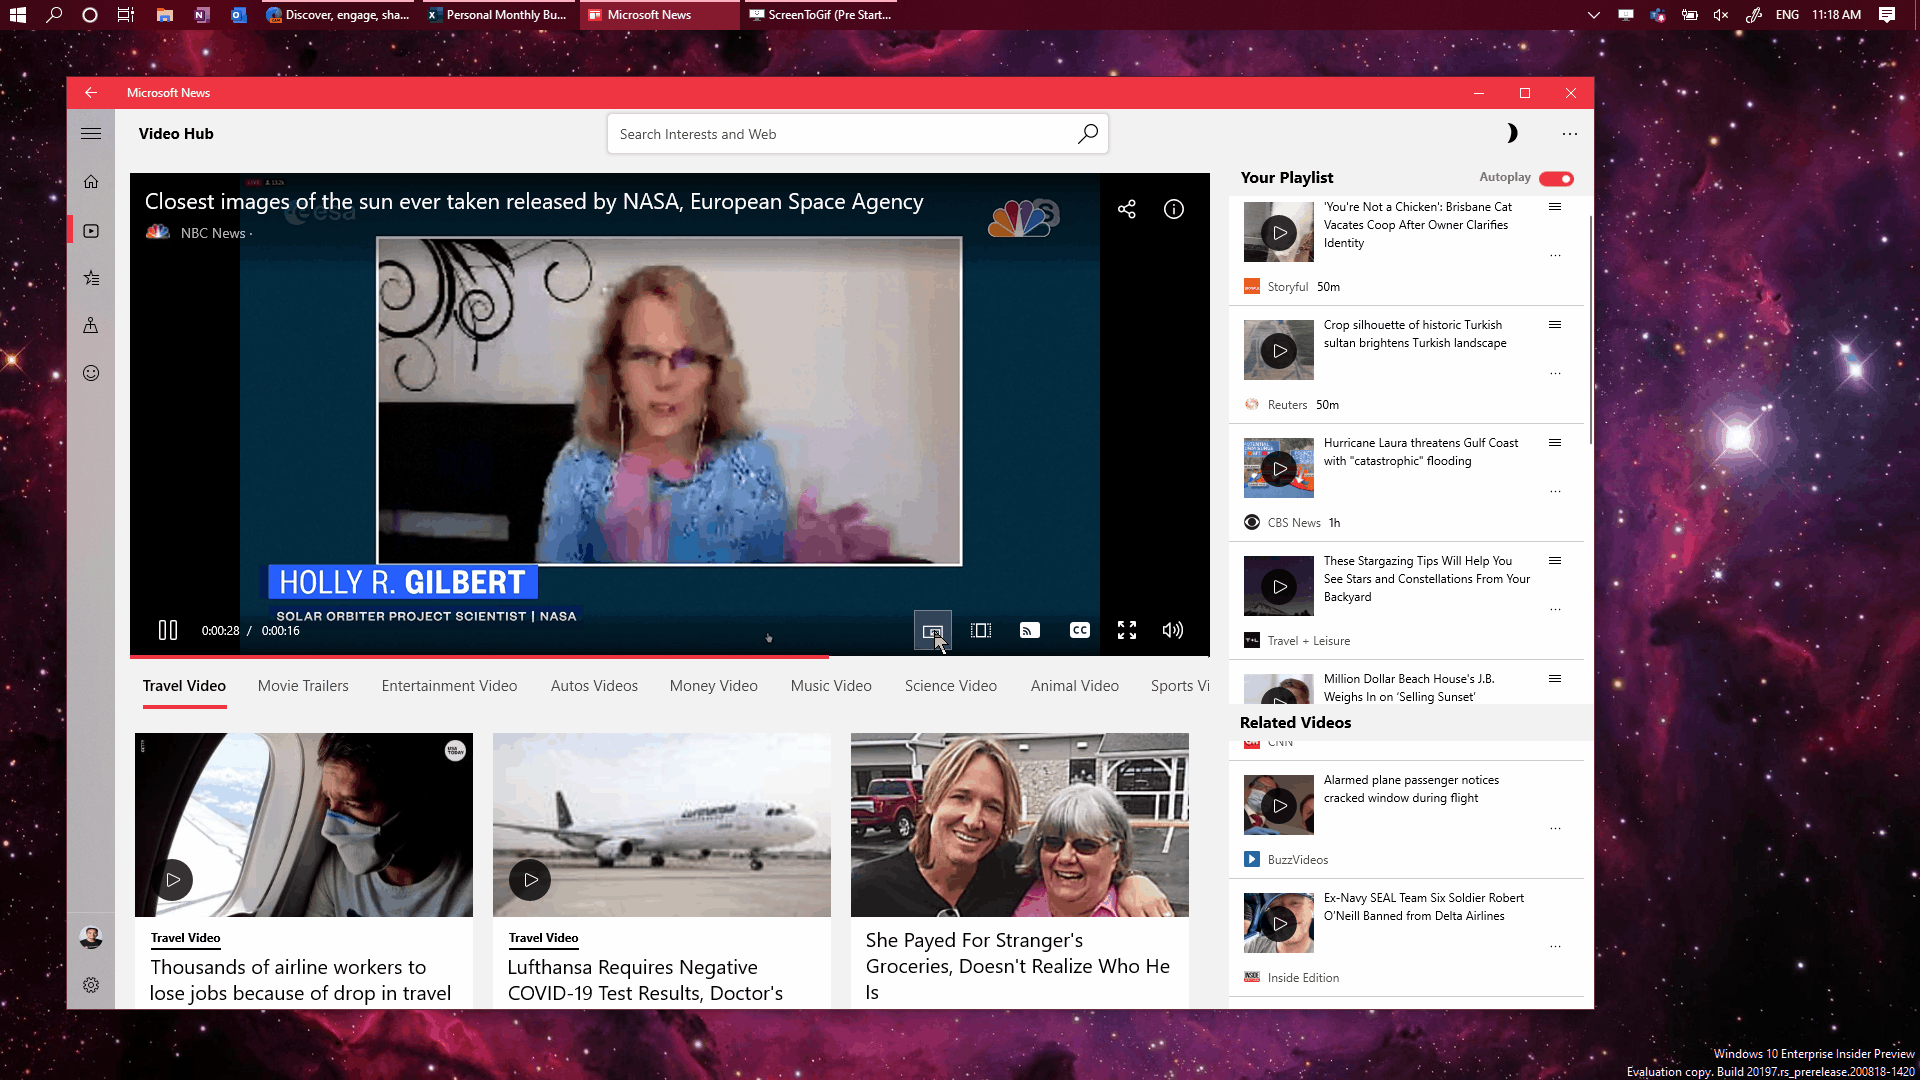Open Task View in the taskbar

click(x=126, y=15)
